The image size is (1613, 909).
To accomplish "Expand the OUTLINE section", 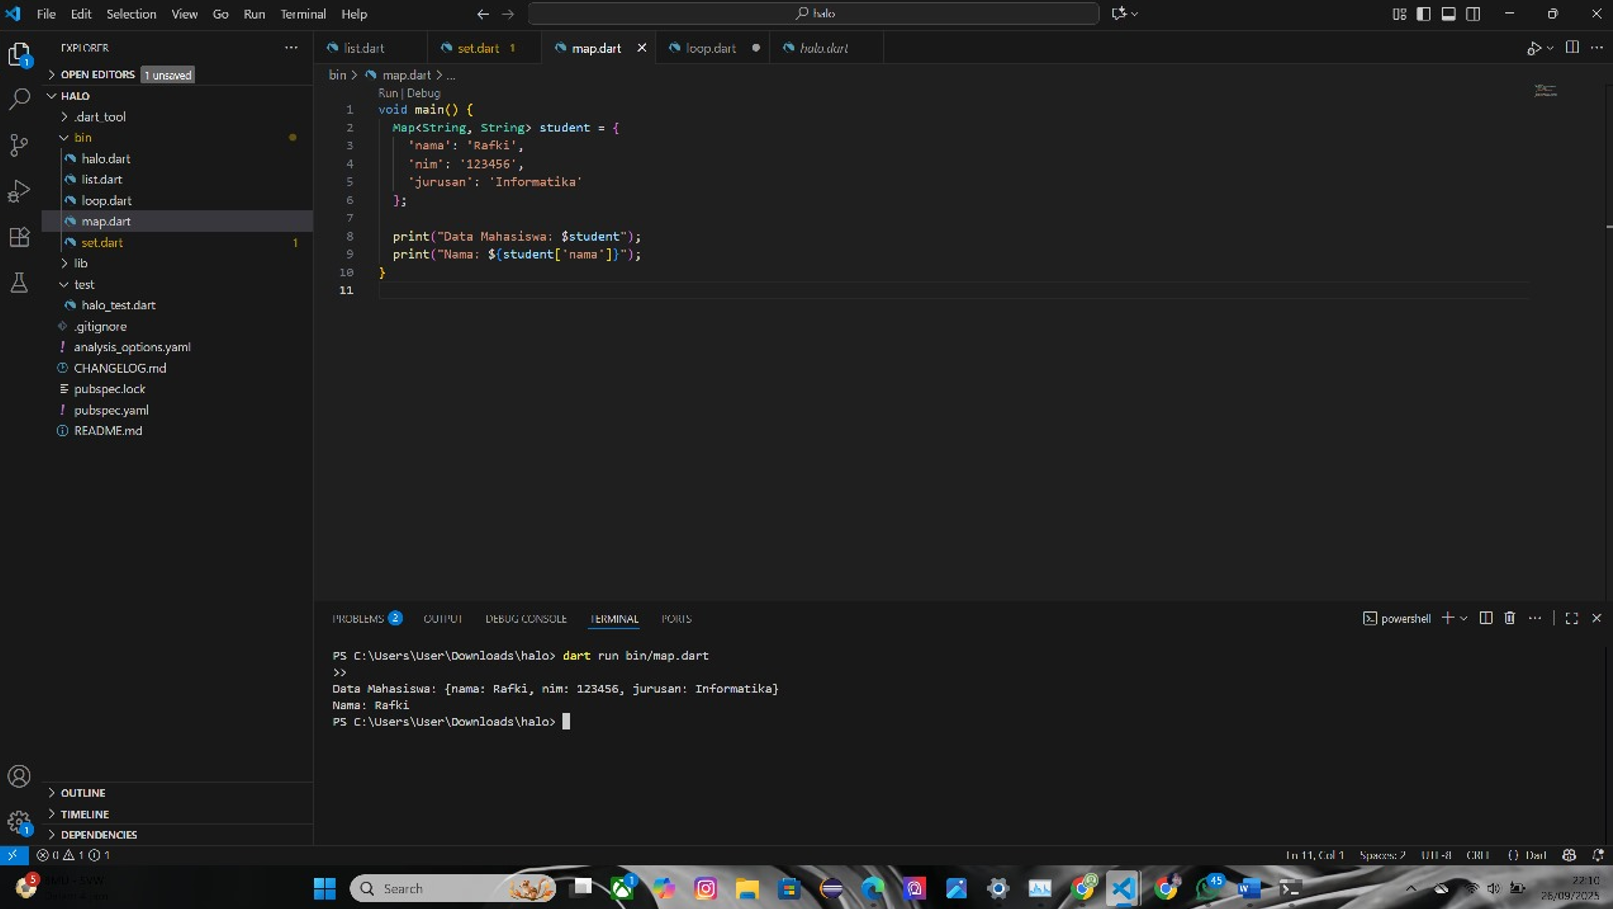I will [x=83, y=793].
